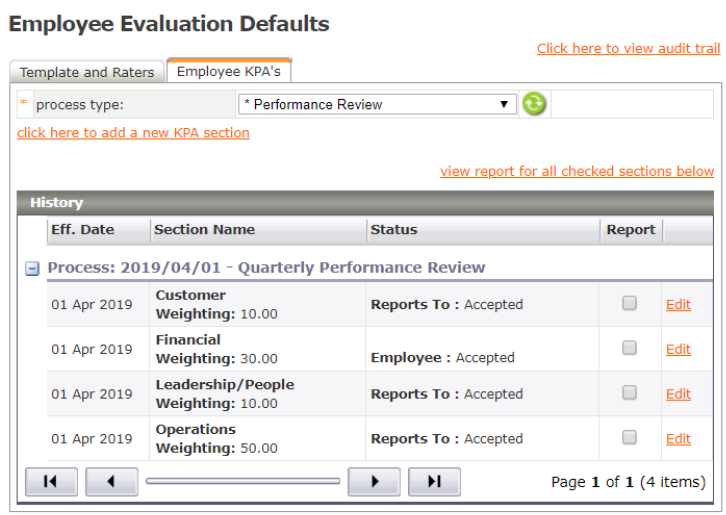Open the process type dropdown
The image size is (726, 515).
pyautogui.click(x=377, y=104)
